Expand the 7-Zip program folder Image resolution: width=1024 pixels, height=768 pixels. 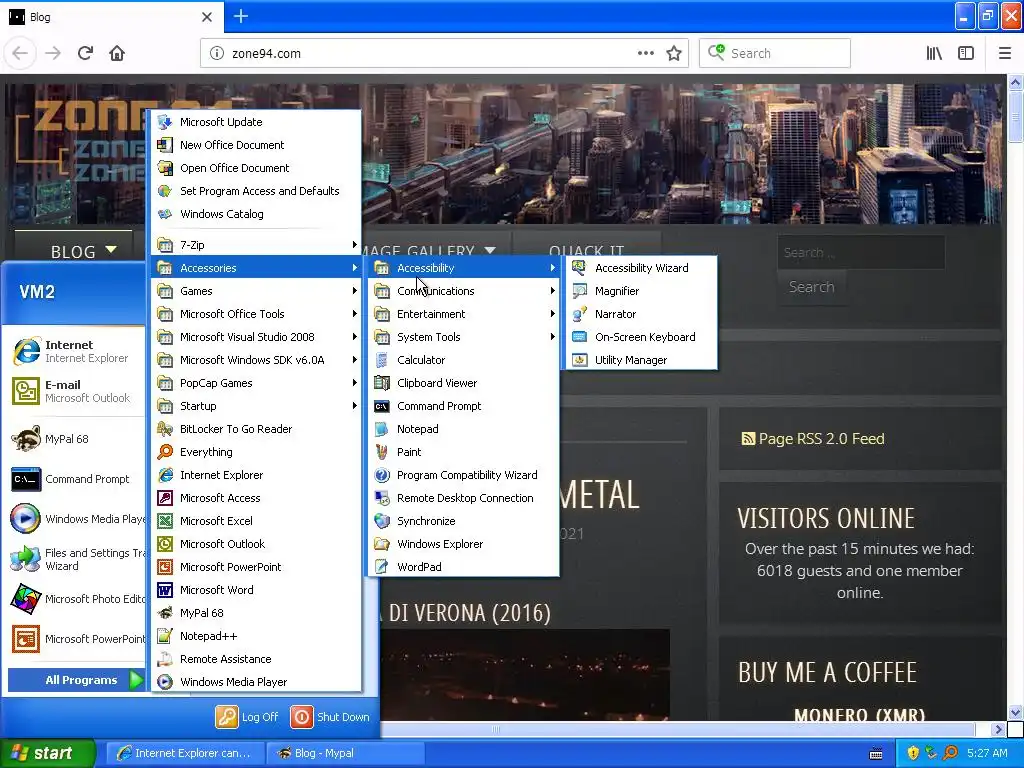(256, 245)
